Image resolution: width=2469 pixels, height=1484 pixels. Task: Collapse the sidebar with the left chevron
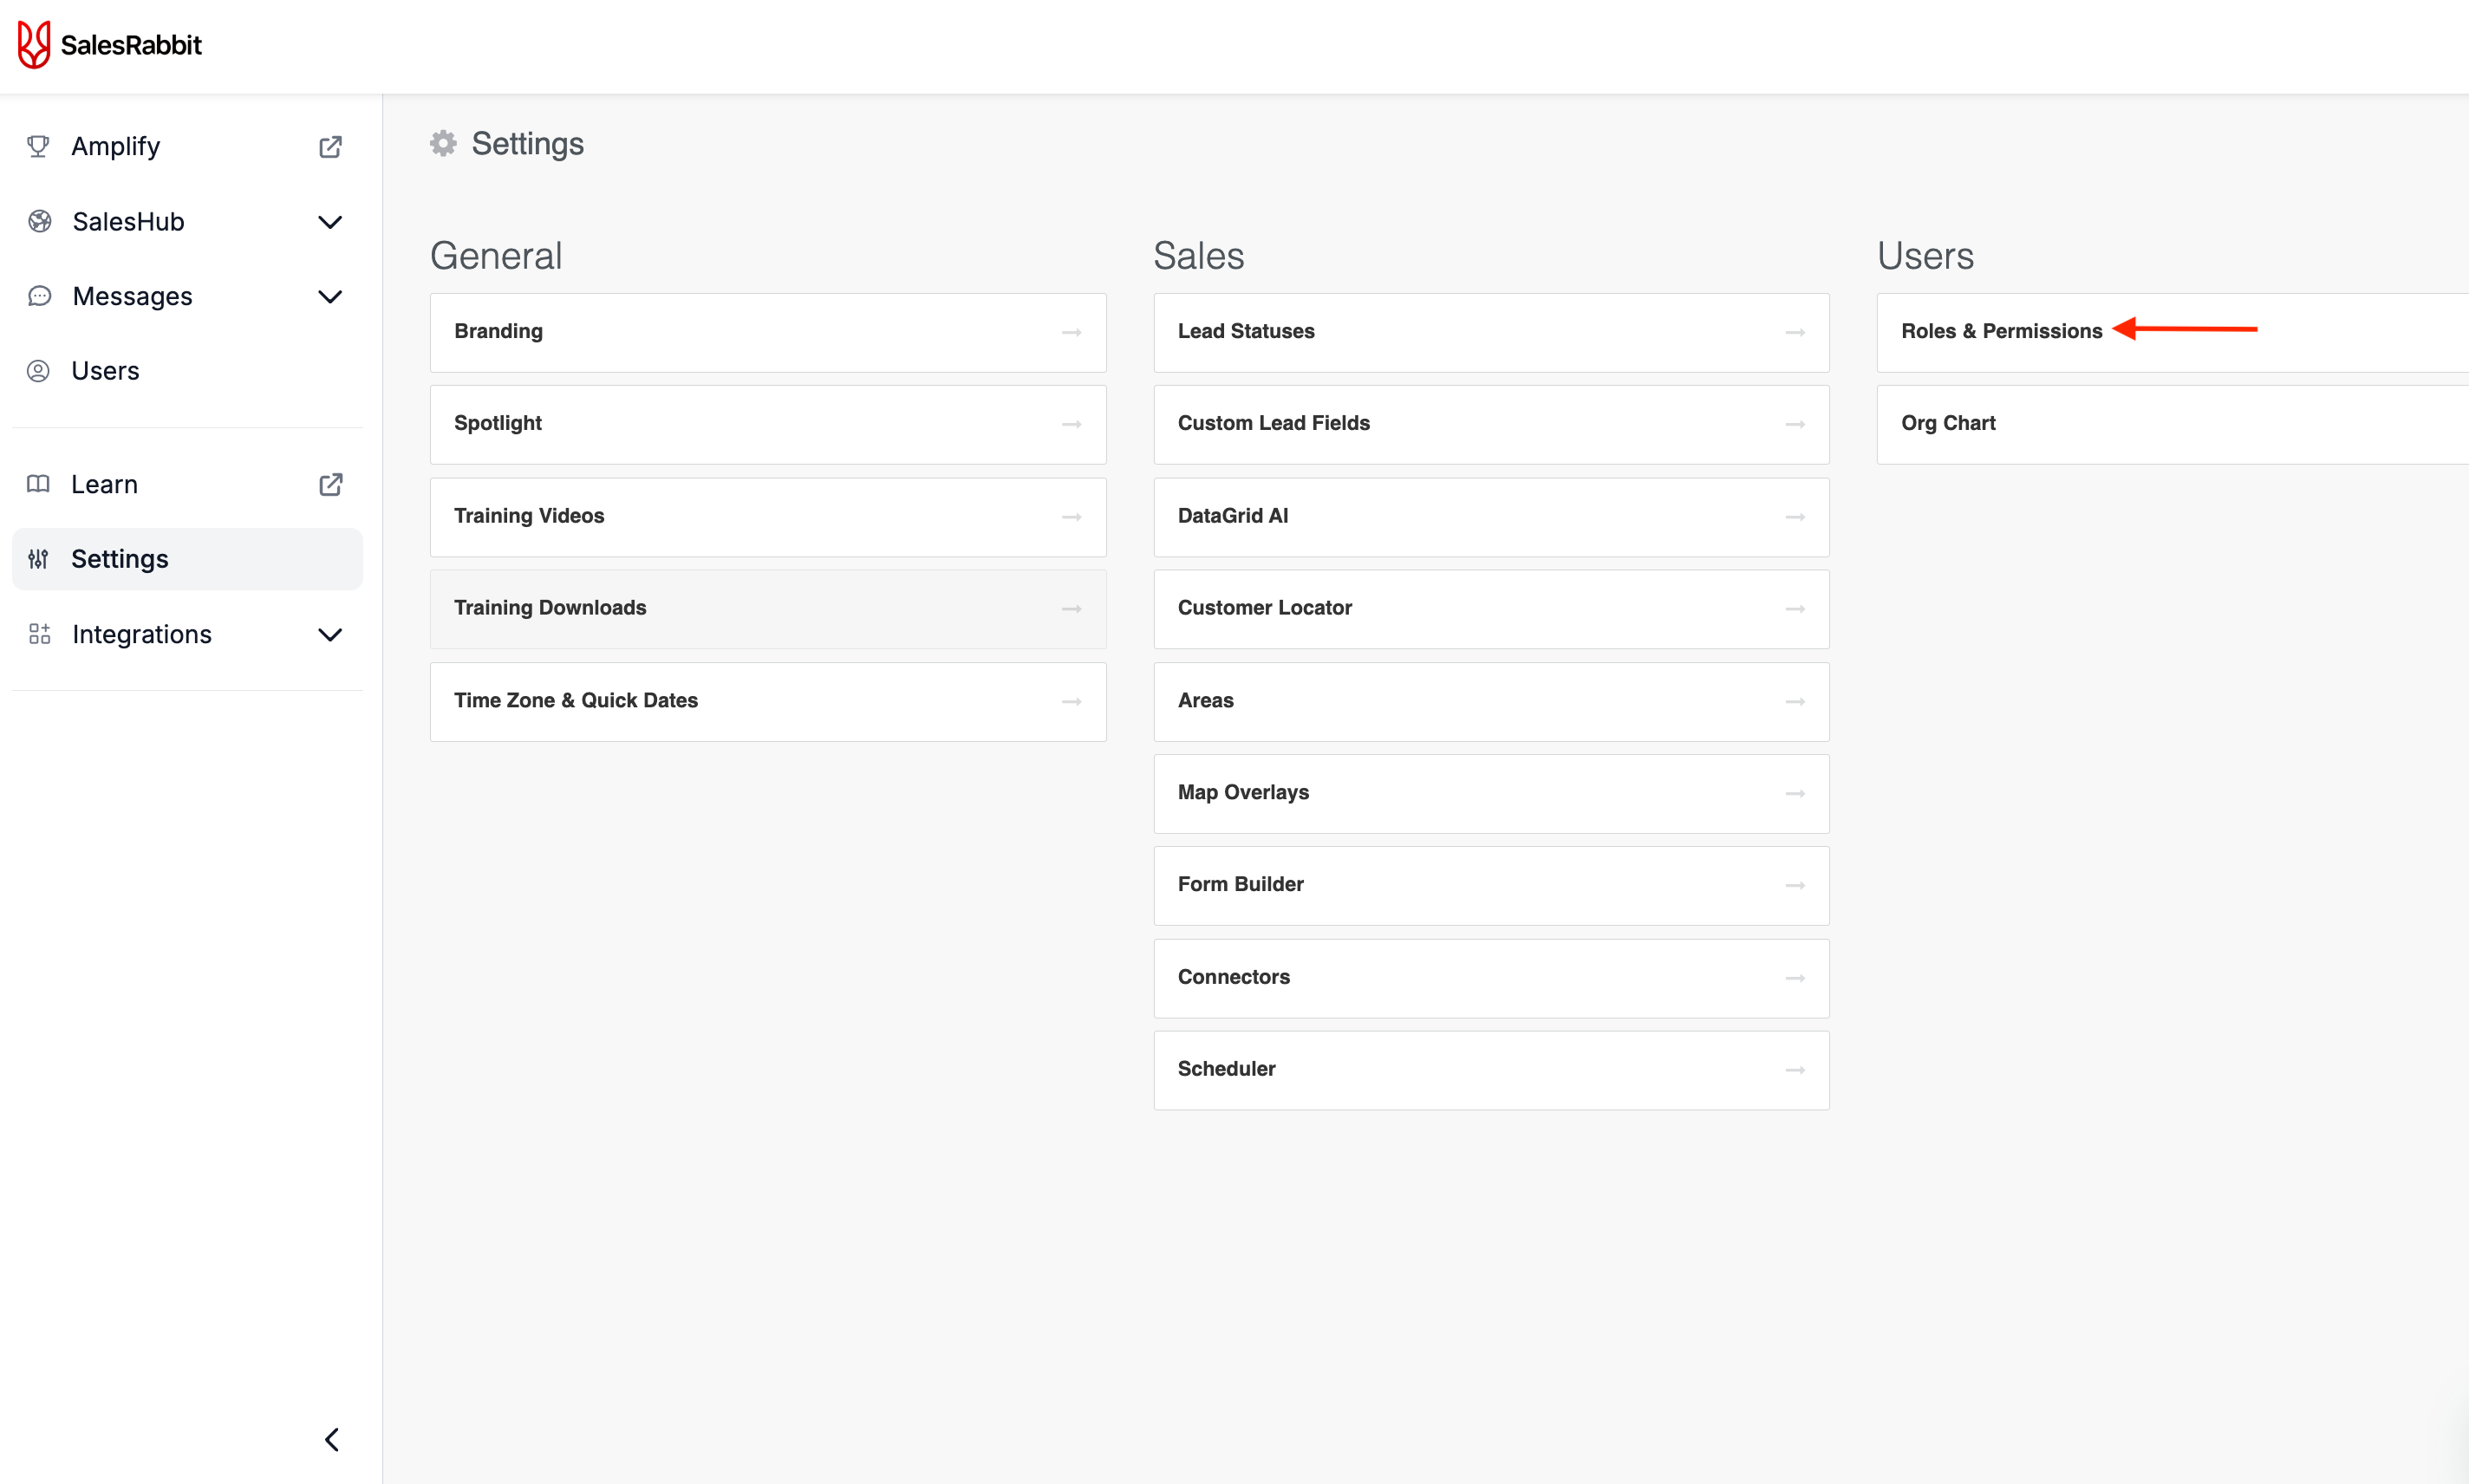[x=332, y=1439]
